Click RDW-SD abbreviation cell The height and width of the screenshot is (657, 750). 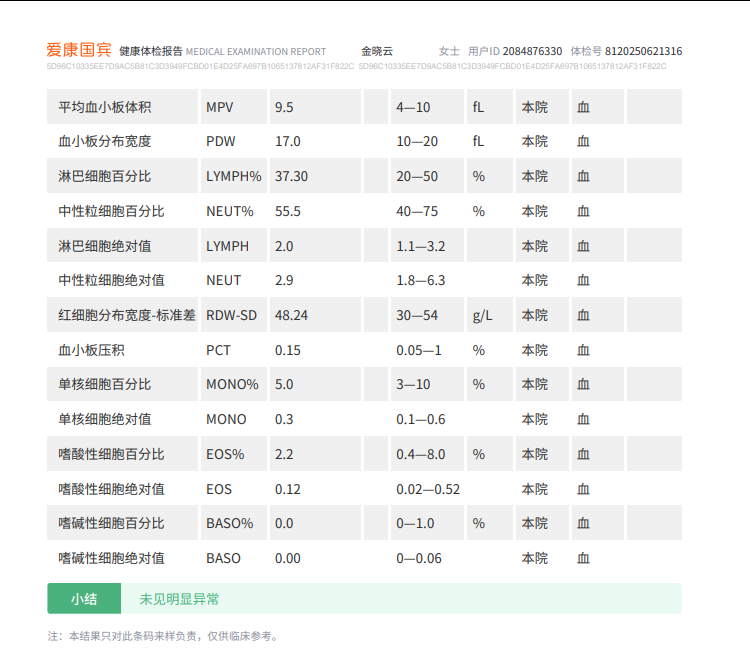coord(231,315)
